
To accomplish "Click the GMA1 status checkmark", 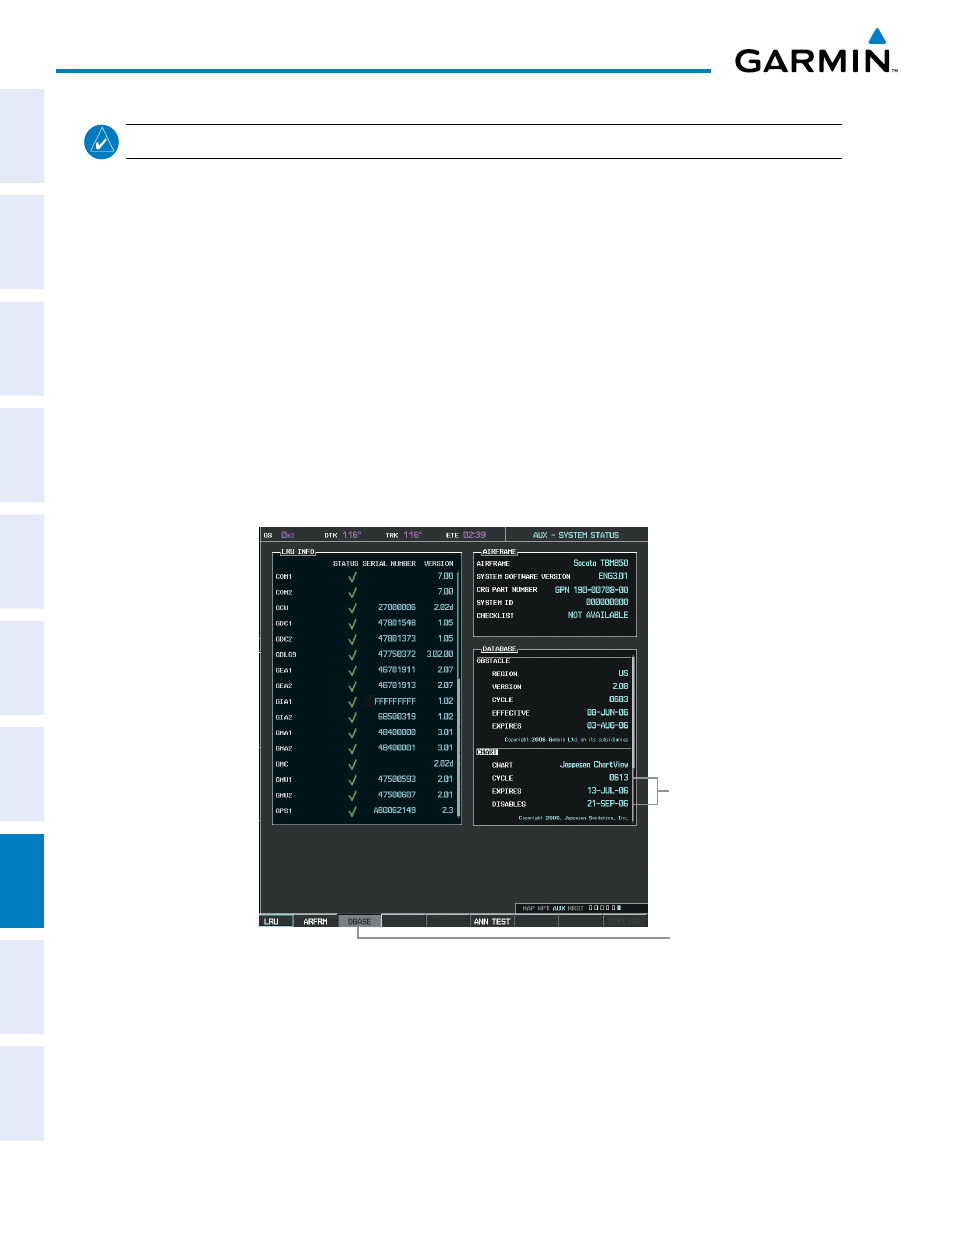I will point(352,733).
